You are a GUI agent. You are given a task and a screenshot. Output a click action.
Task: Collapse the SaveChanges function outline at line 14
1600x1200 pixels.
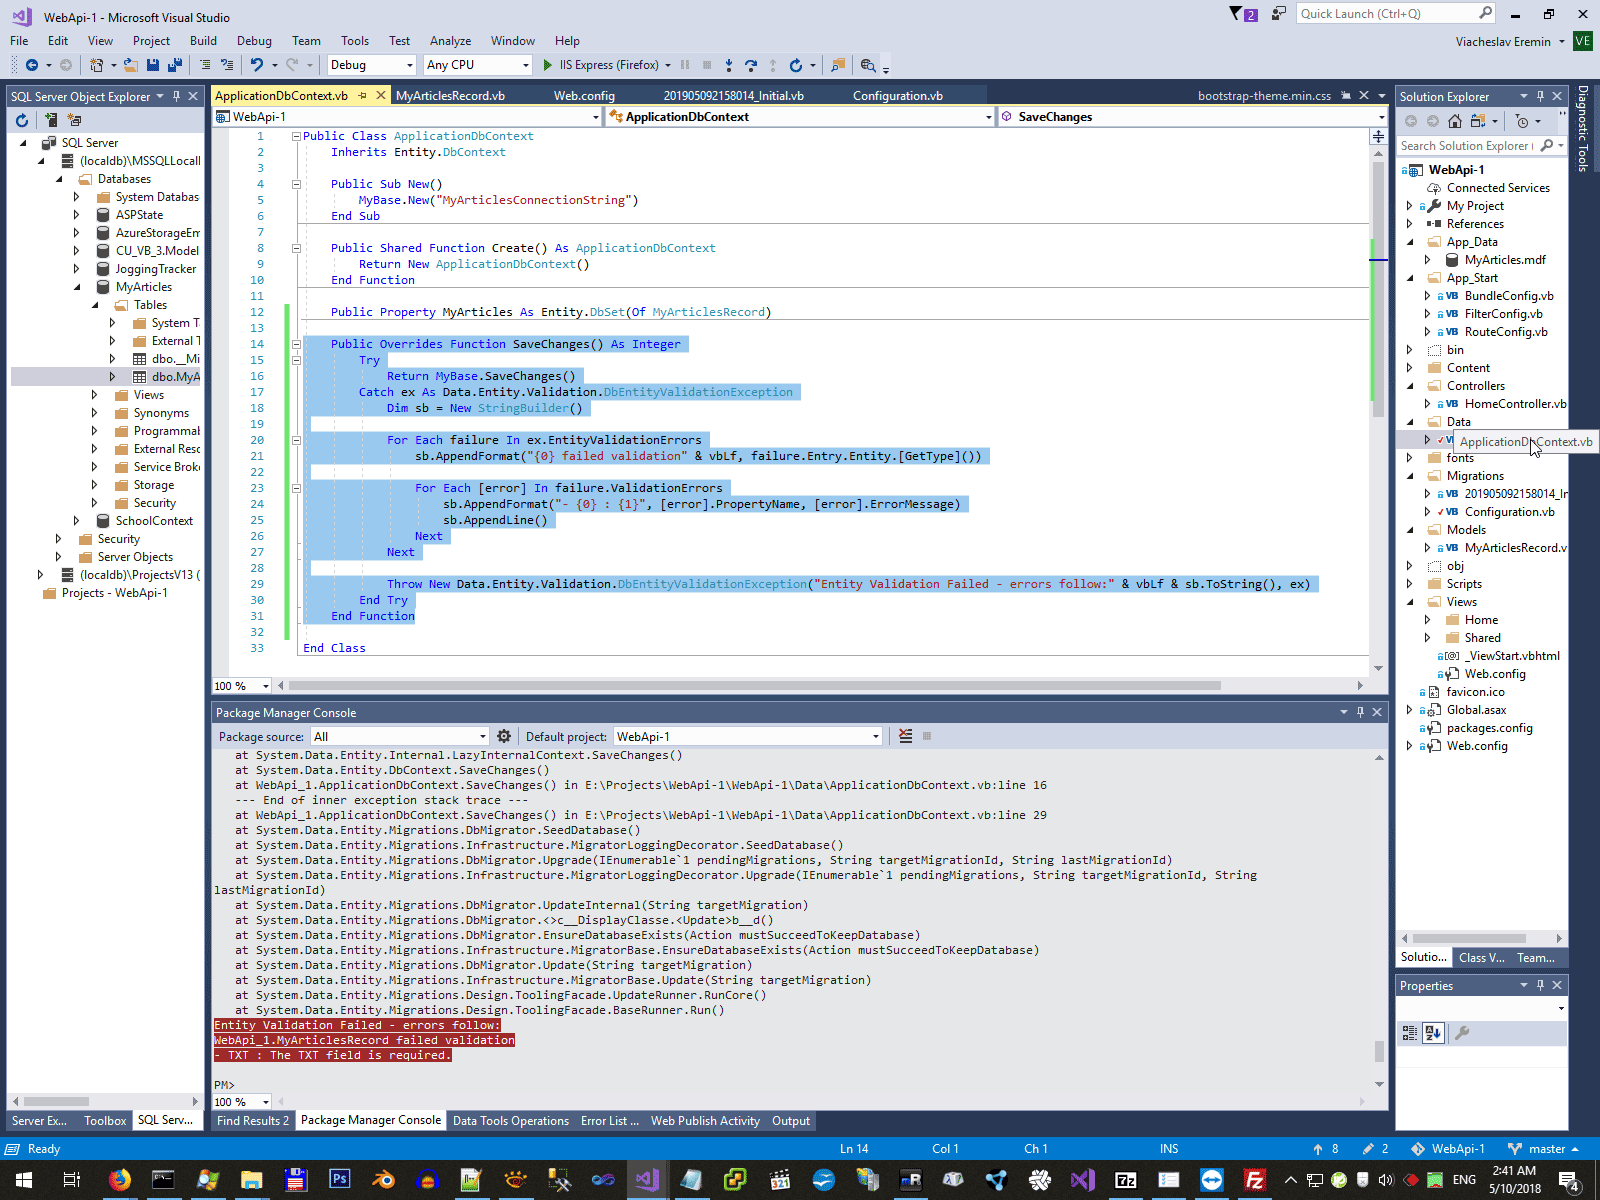coord(296,344)
